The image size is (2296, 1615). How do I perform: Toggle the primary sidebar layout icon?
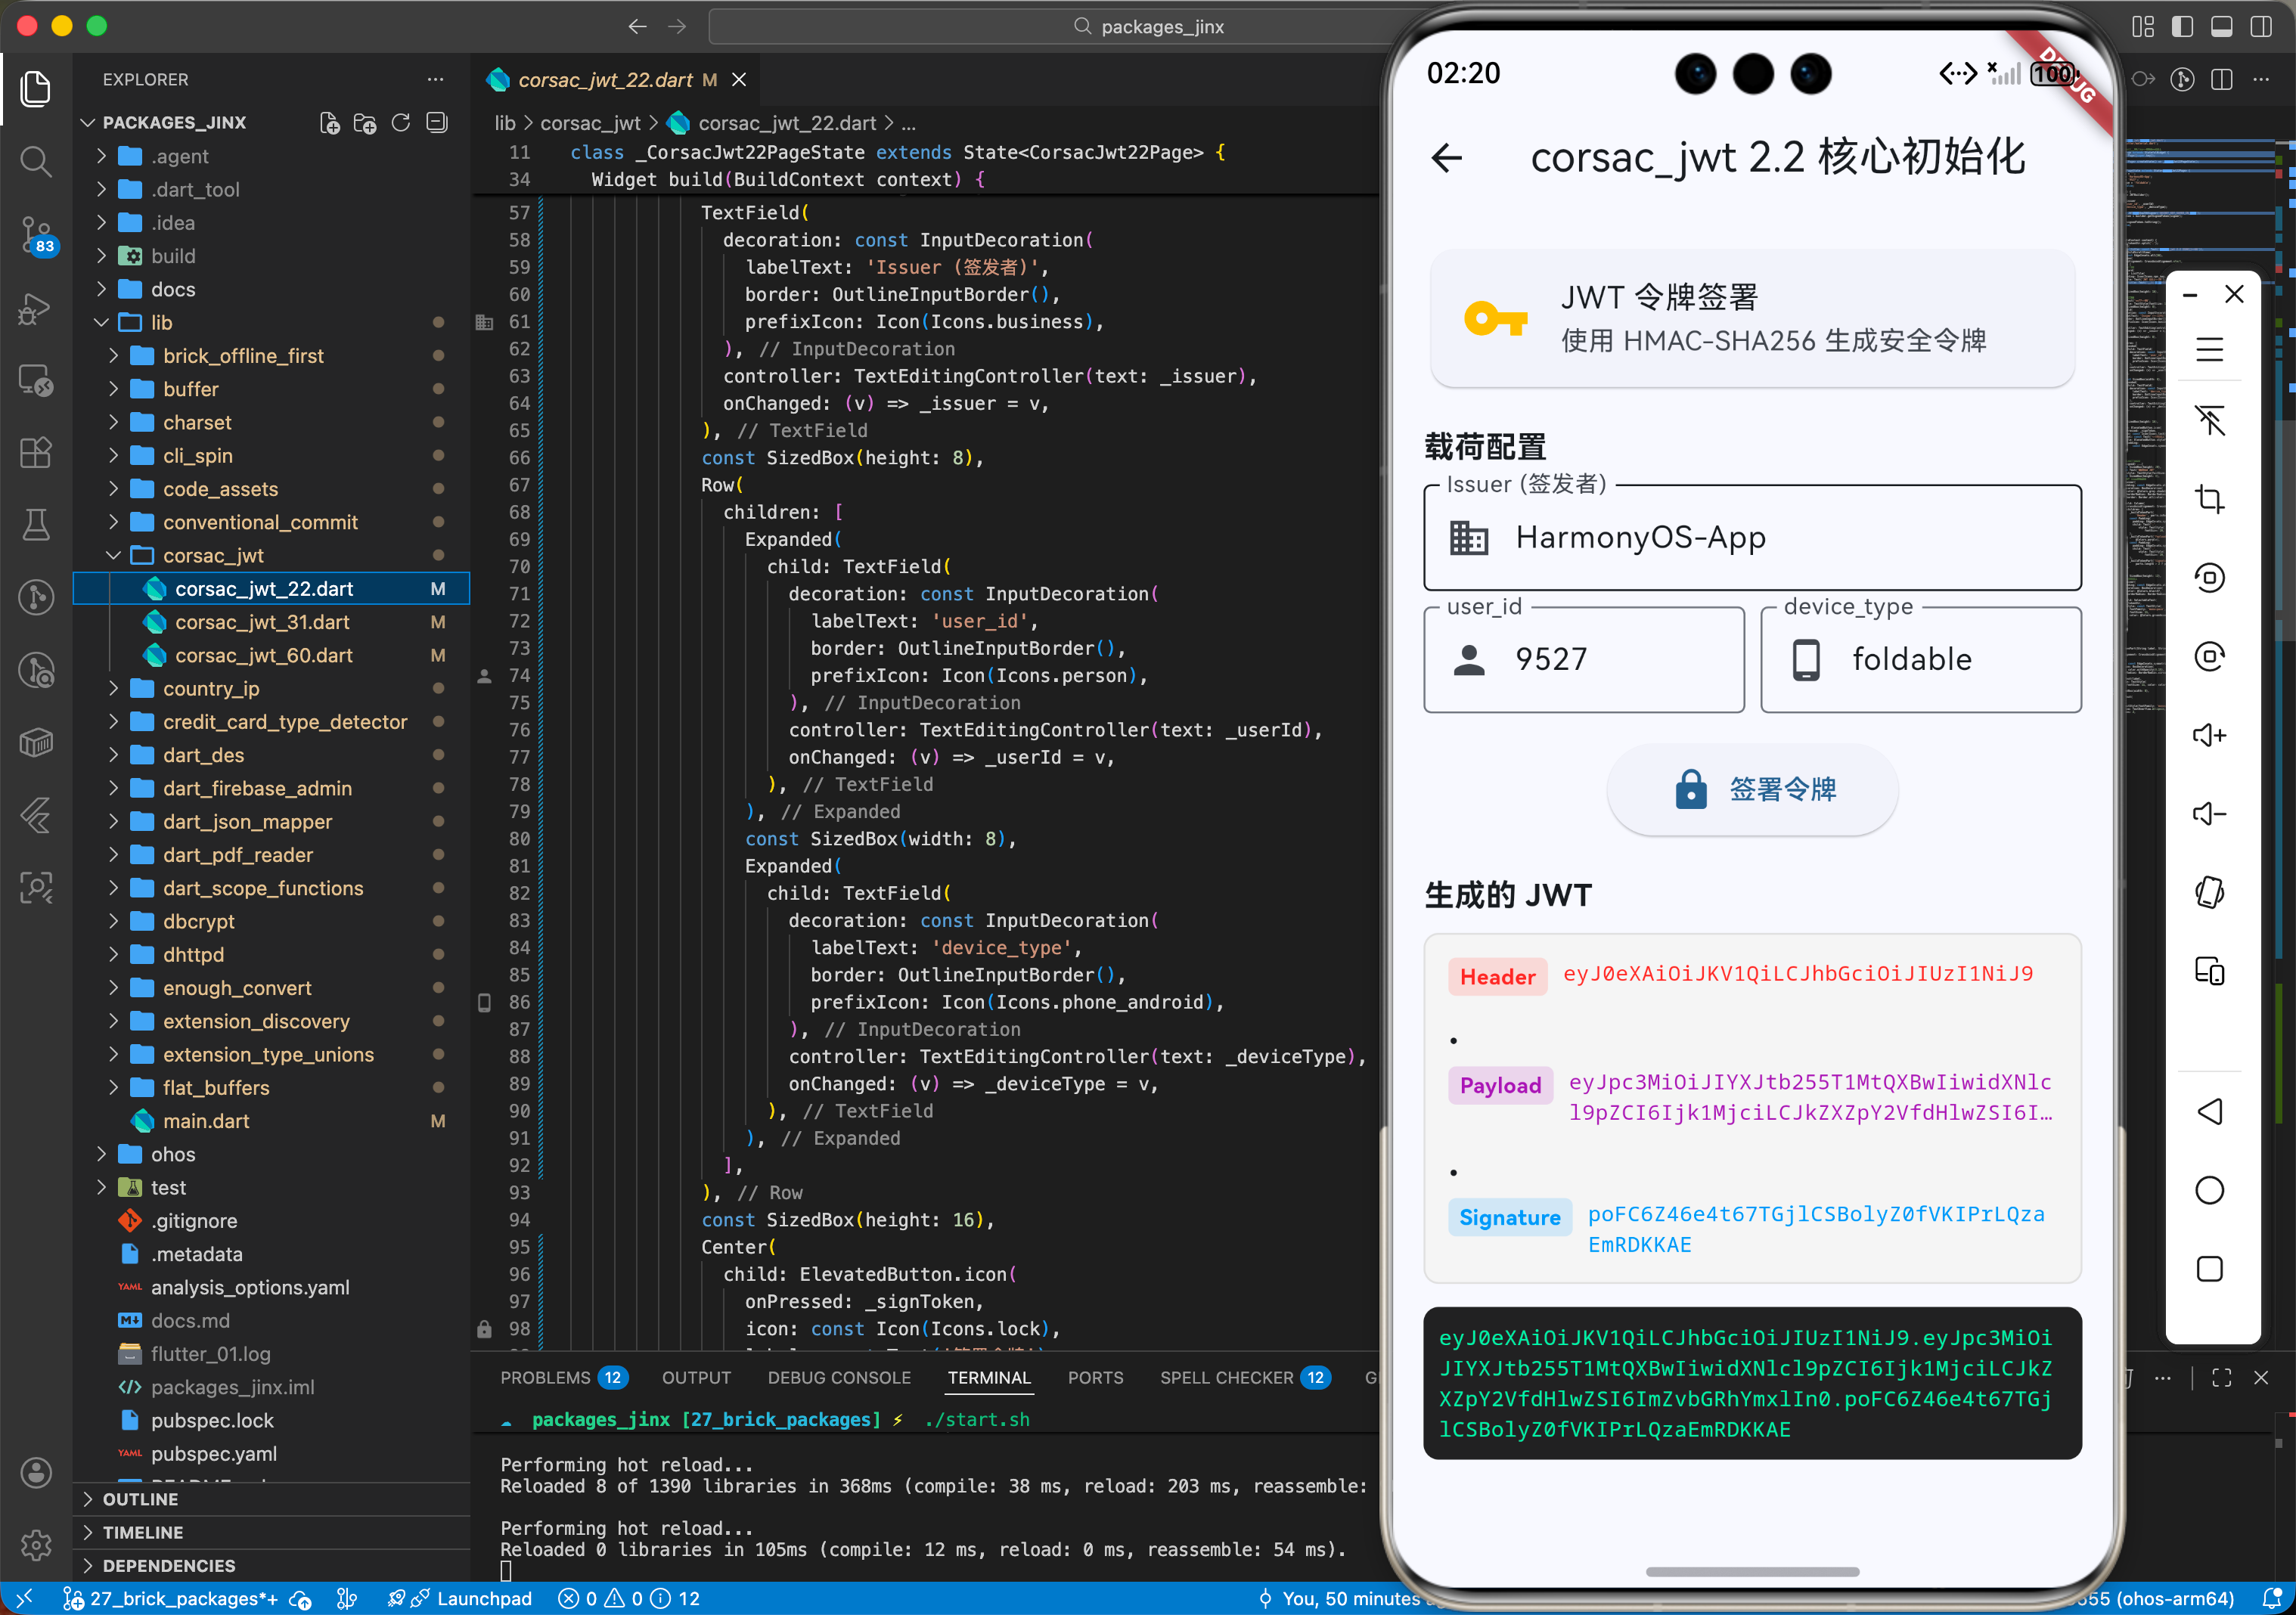coord(2182,27)
